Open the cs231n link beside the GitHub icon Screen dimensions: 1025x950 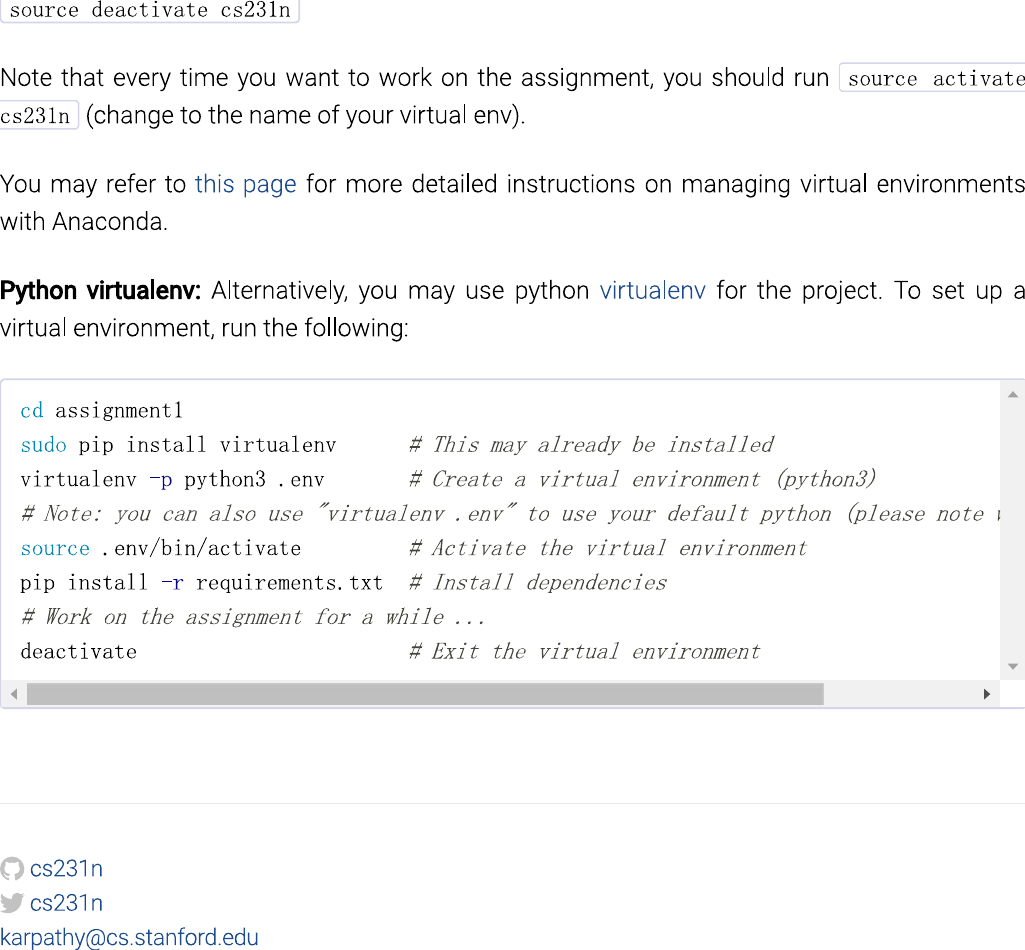(x=66, y=869)
